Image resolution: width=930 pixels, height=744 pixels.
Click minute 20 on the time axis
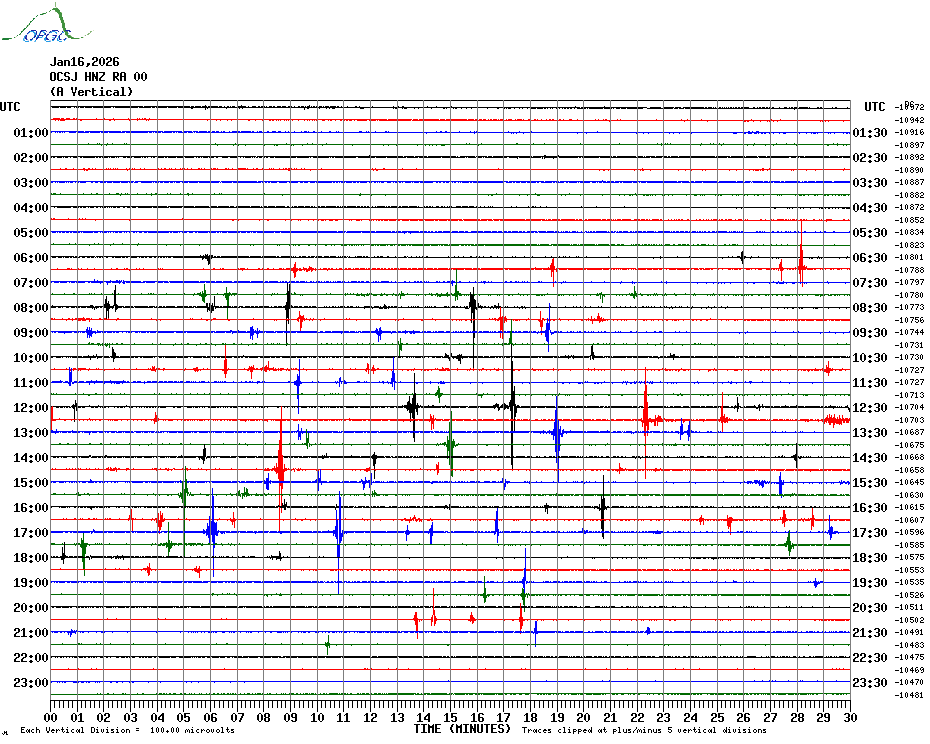584,718
